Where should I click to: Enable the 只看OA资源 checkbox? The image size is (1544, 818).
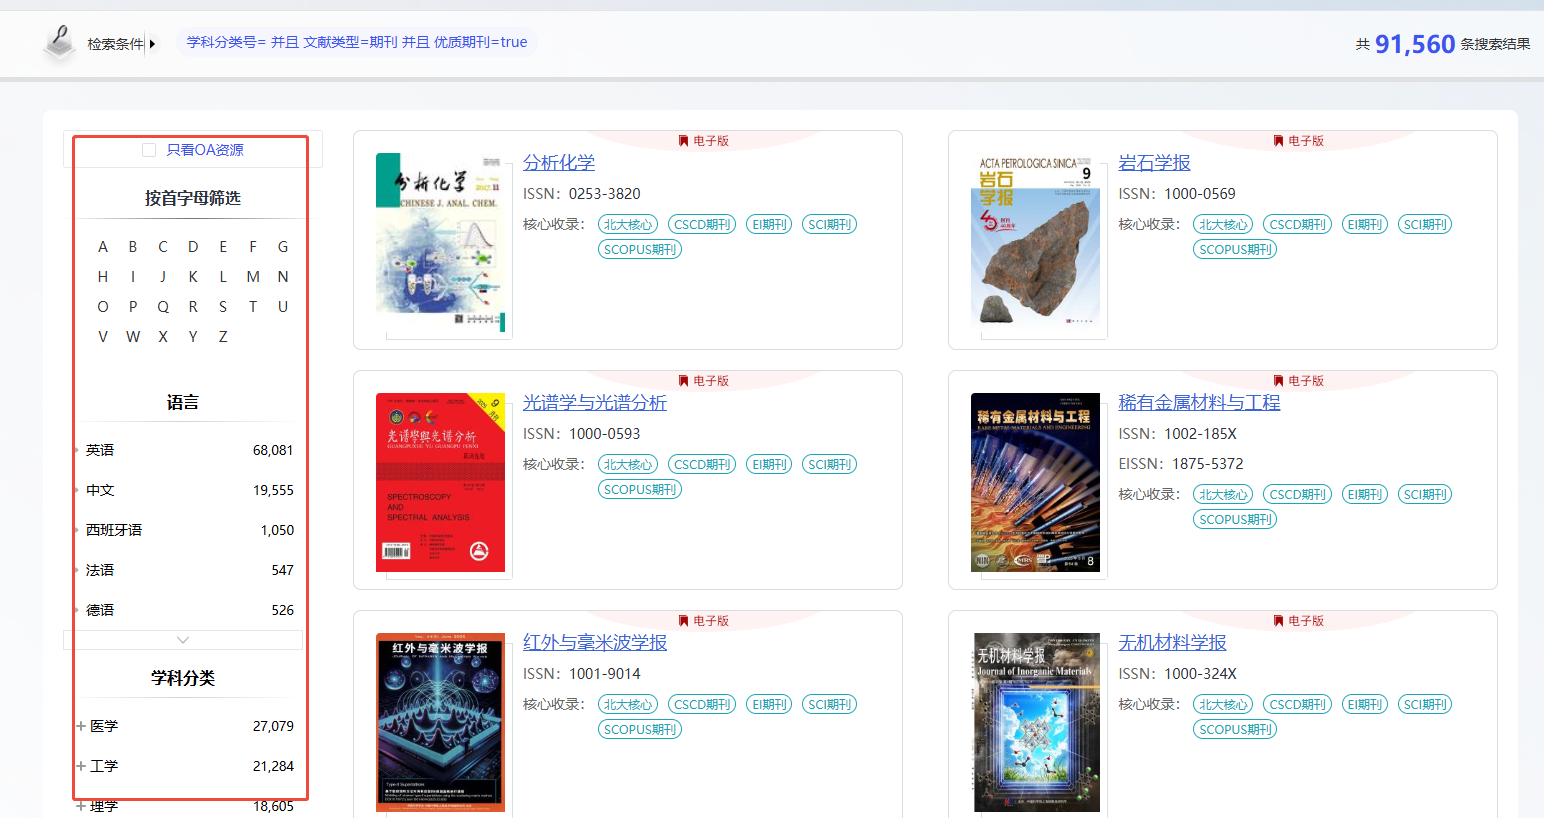point(148,149)
